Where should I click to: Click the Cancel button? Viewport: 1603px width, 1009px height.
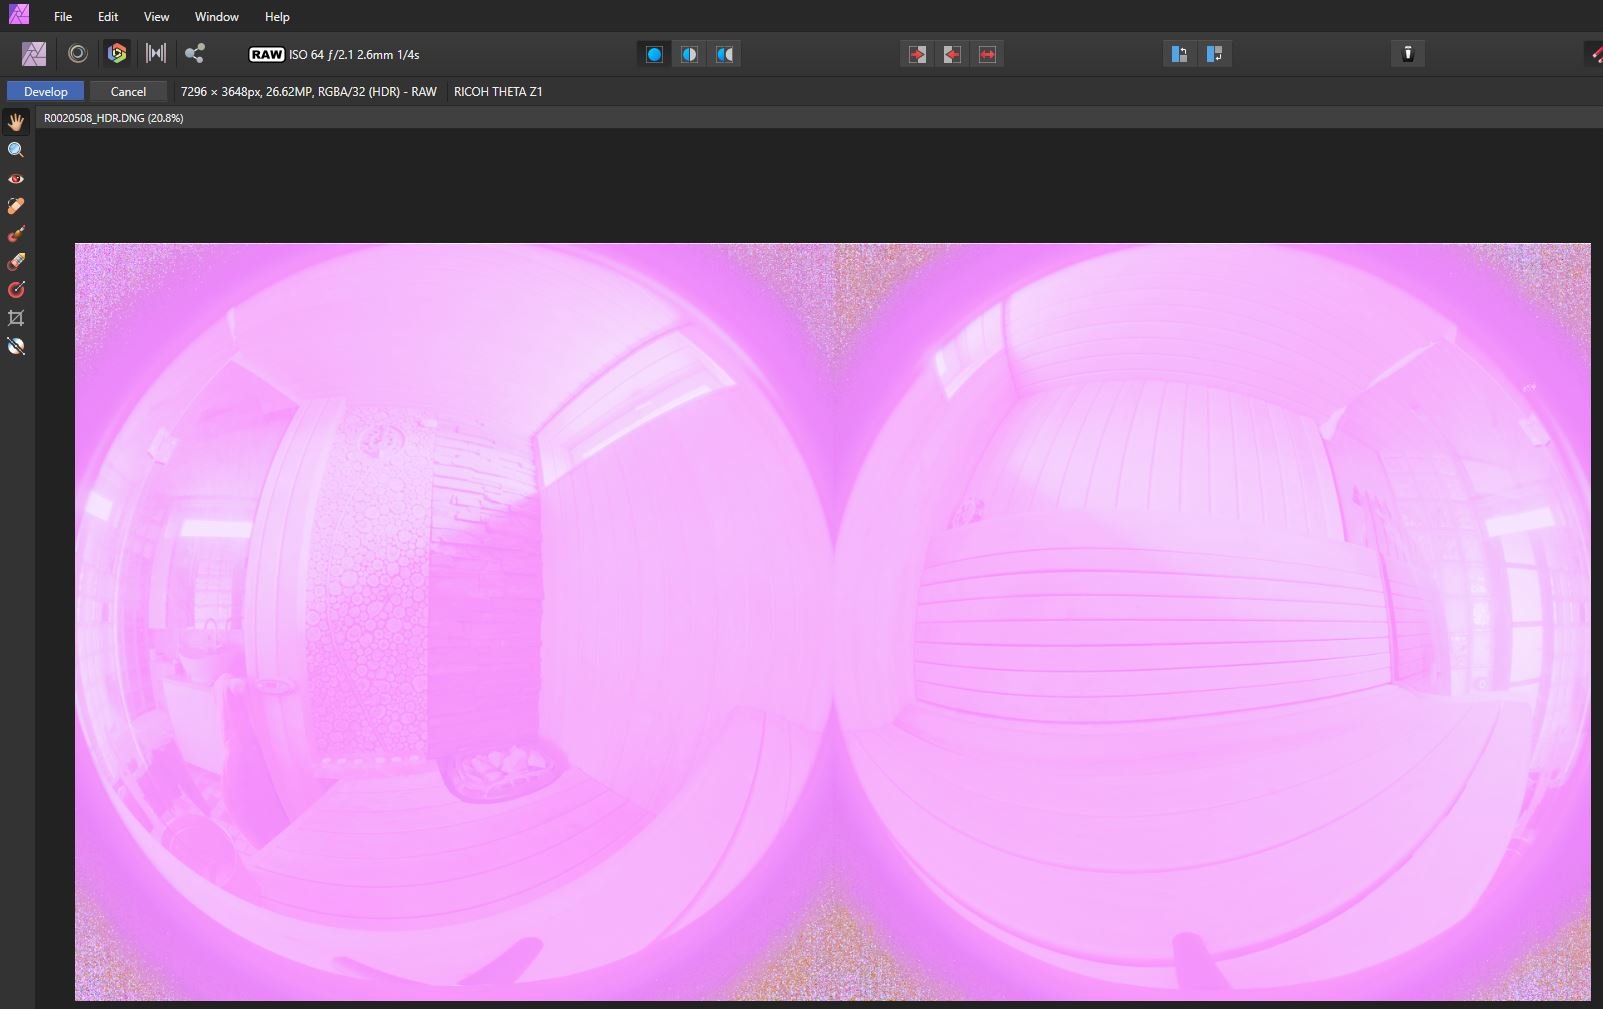pos(128,91)
